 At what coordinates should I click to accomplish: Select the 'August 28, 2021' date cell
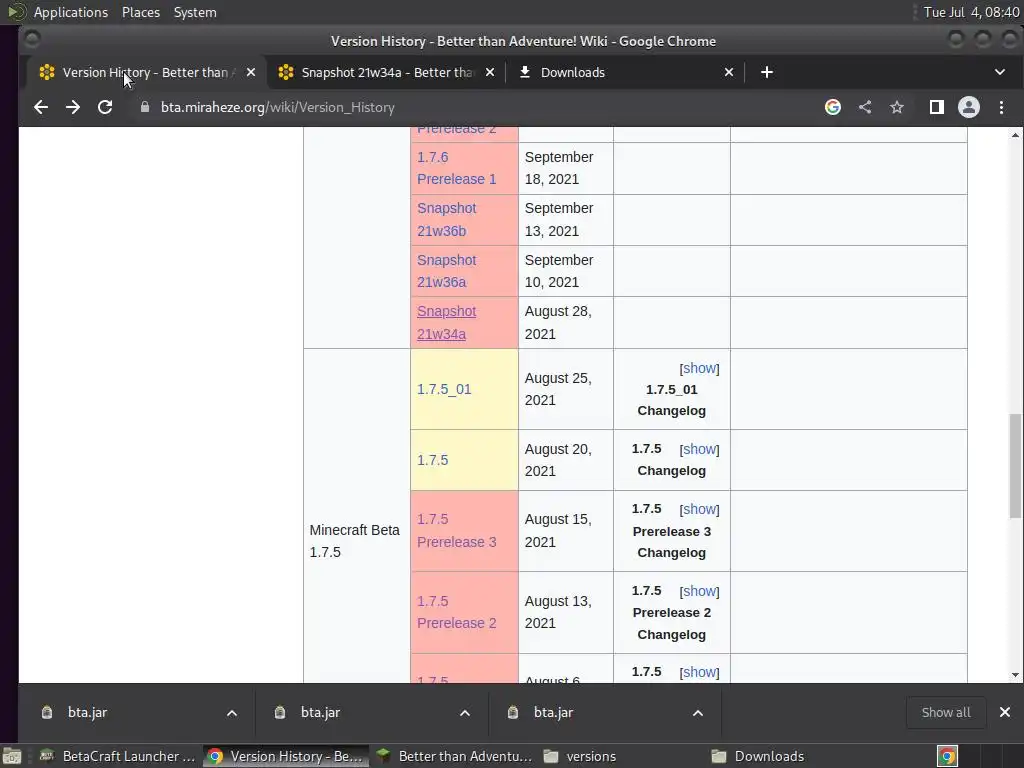click(566, 323)
